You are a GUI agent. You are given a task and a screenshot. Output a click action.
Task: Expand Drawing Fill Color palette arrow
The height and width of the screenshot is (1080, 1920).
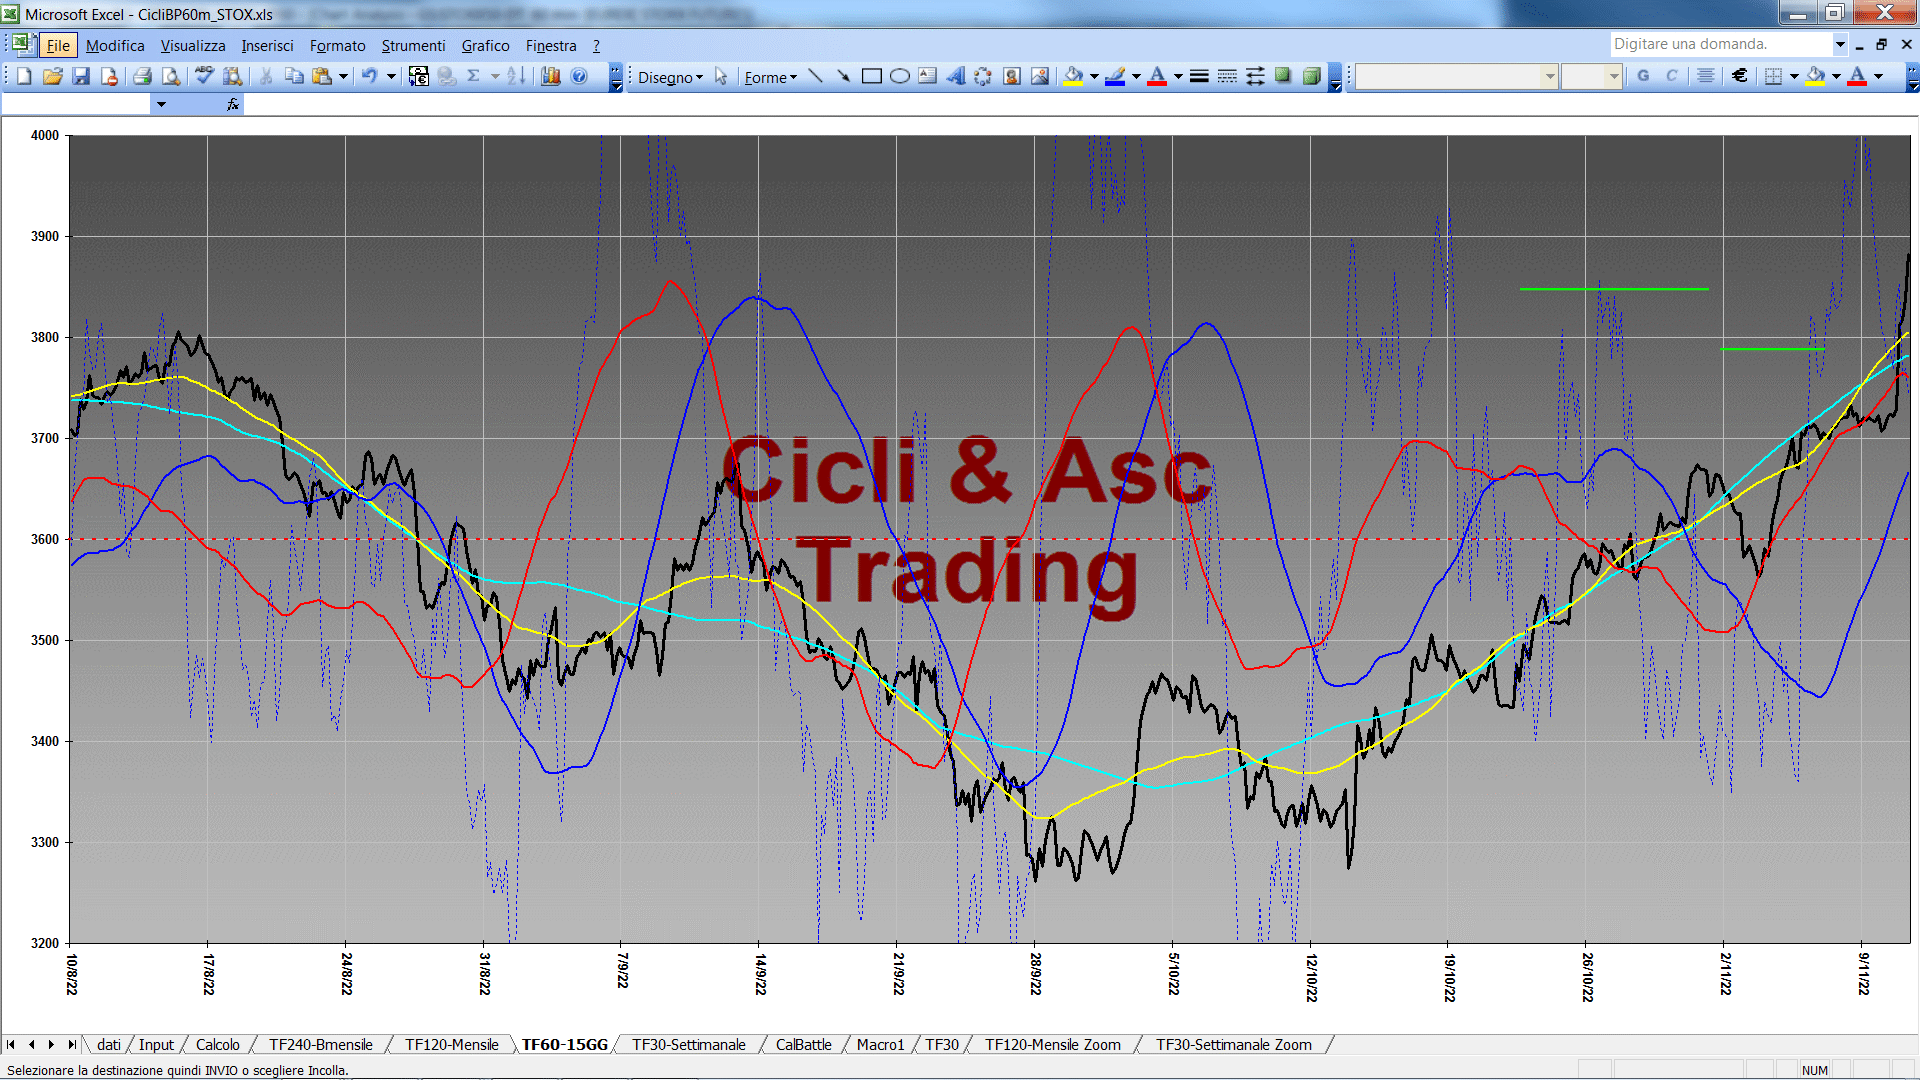(x=1094, y=76)
